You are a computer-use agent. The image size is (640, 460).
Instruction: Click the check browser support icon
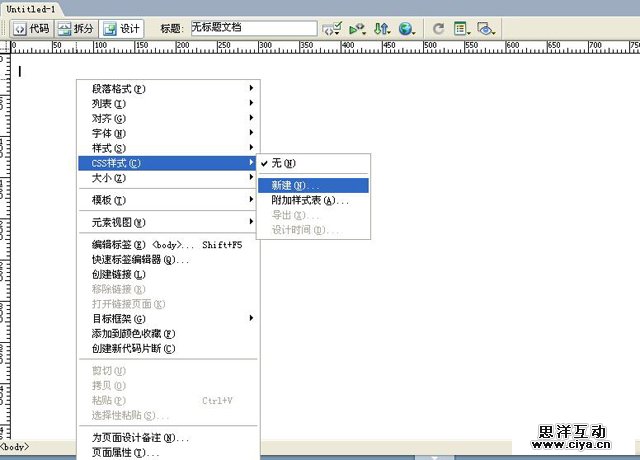[x=333, y=29]
